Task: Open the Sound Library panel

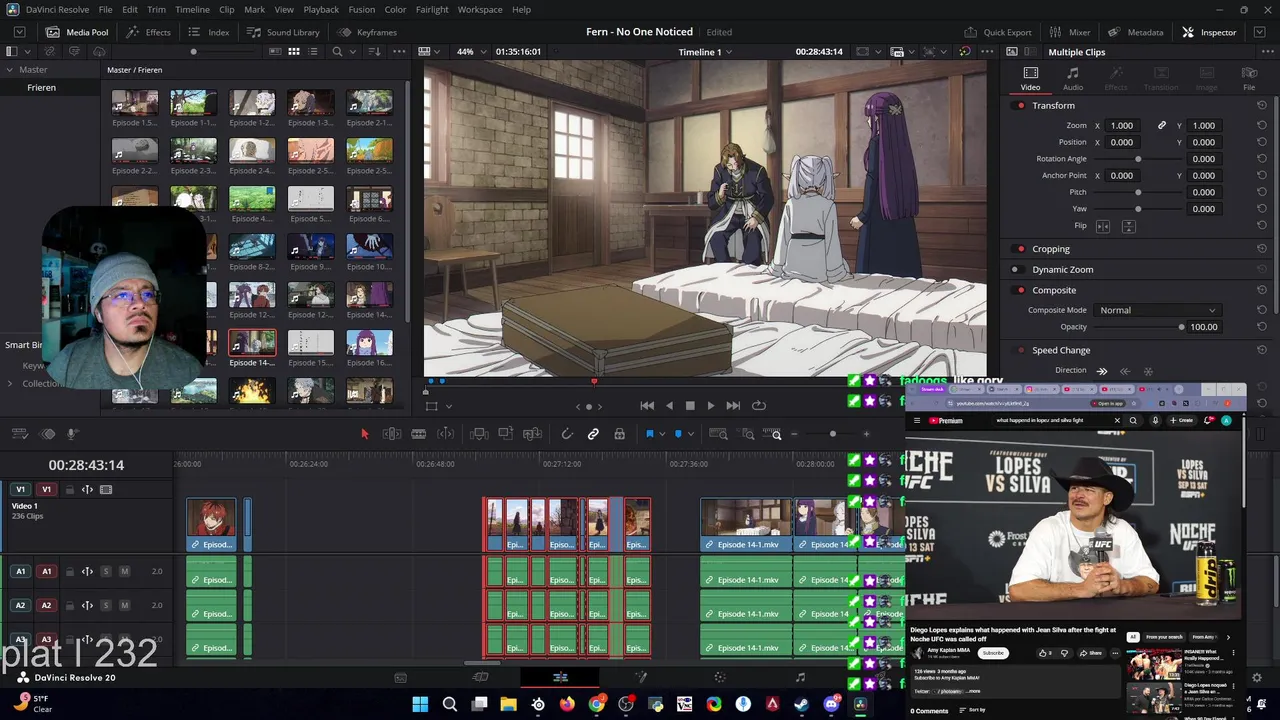Action: (283, 32)
